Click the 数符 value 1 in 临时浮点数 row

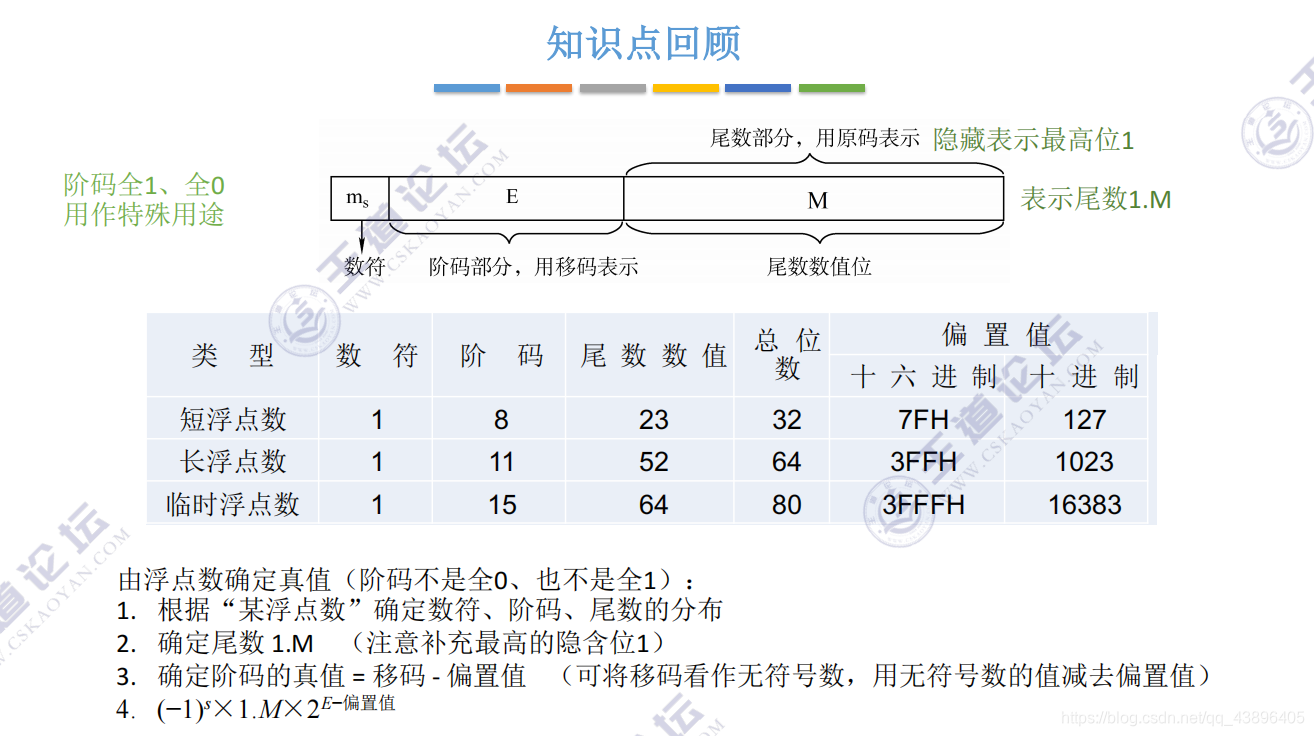(x=377, y=504)
